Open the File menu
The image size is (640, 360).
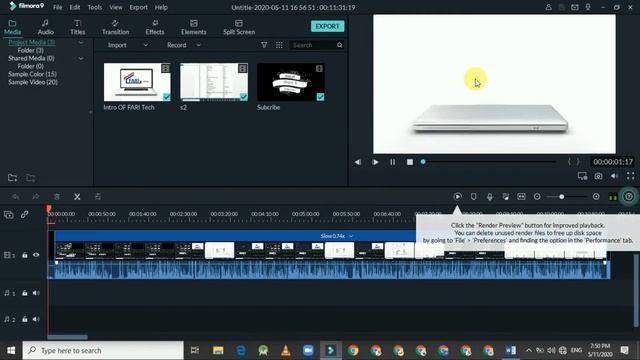click(x=58, y=7)
